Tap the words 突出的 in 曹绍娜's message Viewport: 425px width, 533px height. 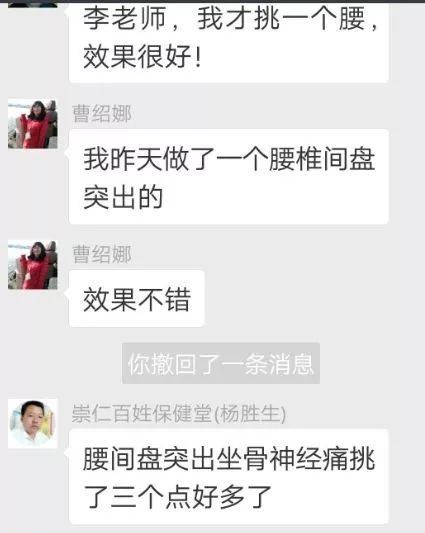pyautogui.click(x=123, y=197)
